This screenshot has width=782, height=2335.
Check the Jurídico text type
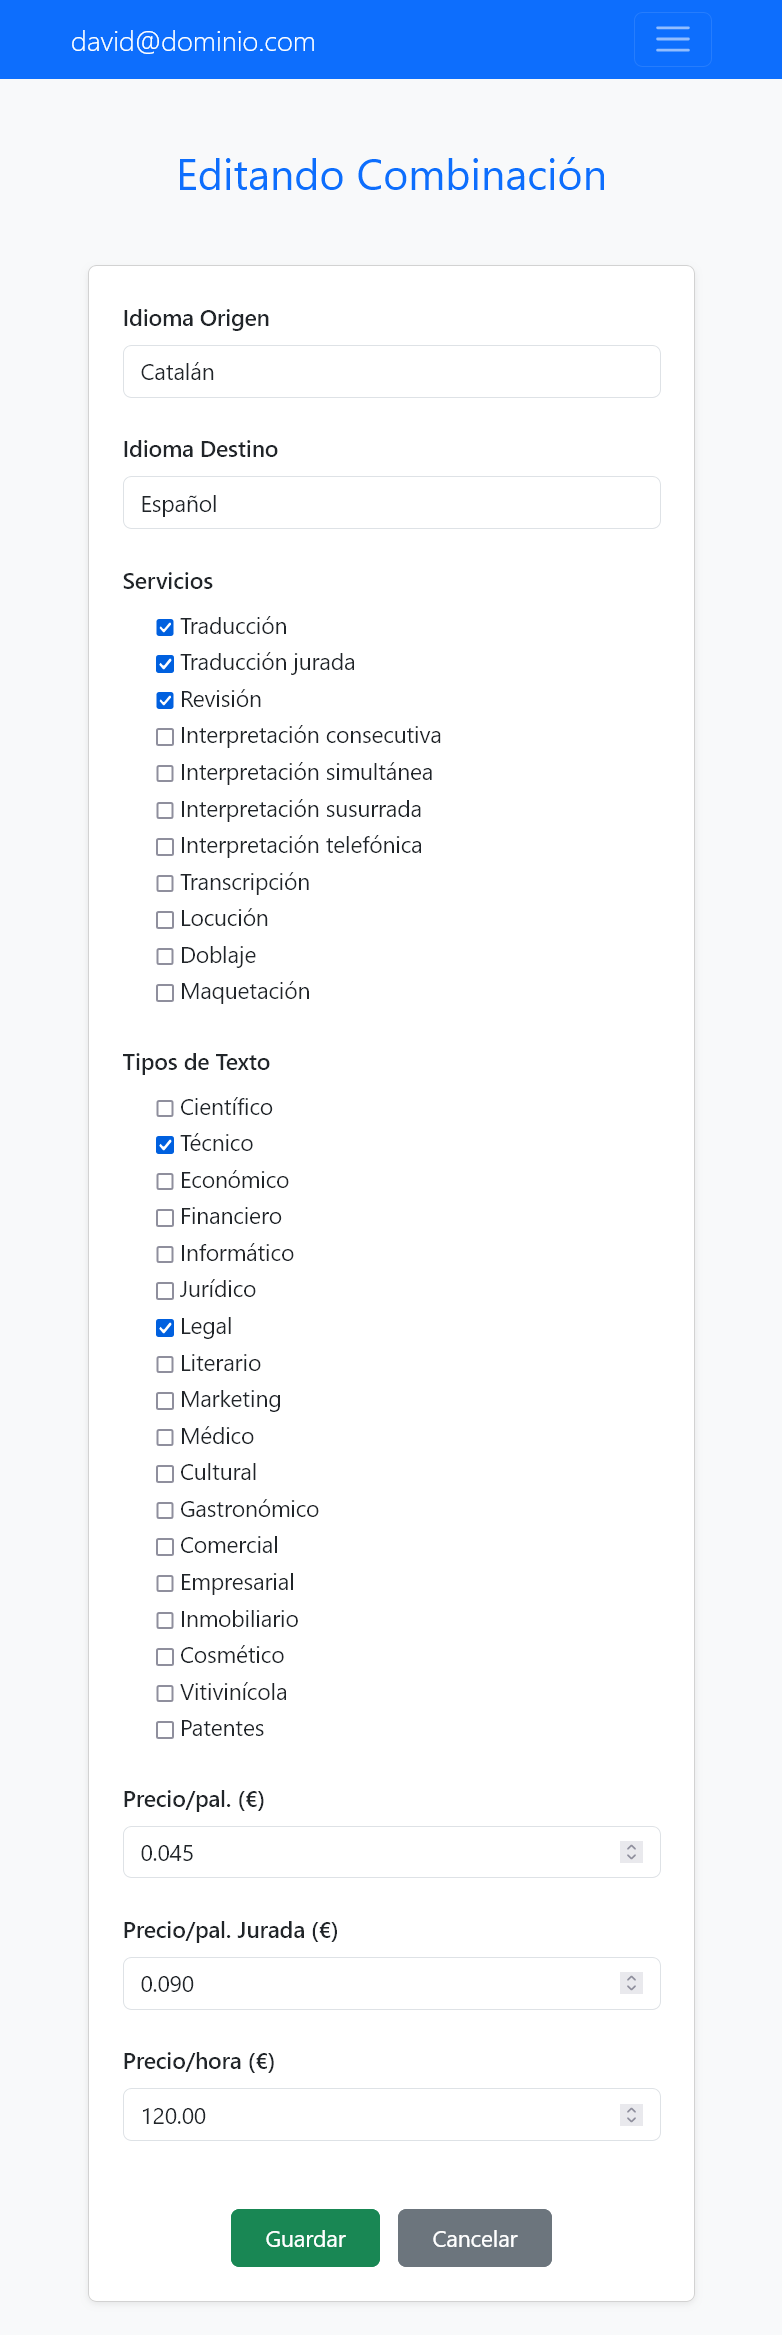(x=165, y=1291)
